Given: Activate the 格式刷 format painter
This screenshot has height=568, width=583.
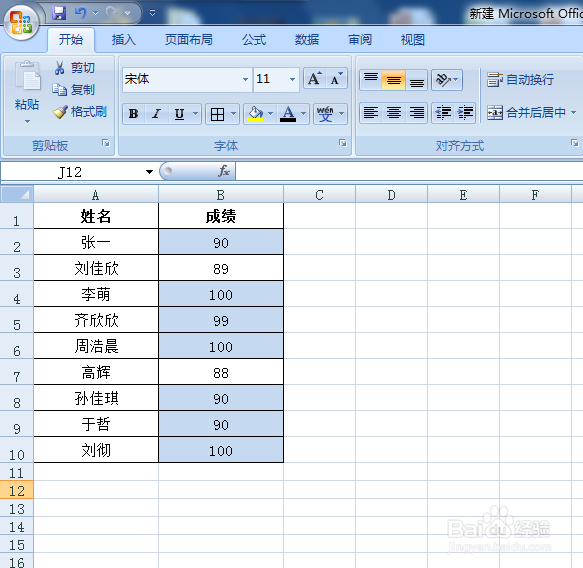Looking at the screenshot, I should (x=80, y=112).
